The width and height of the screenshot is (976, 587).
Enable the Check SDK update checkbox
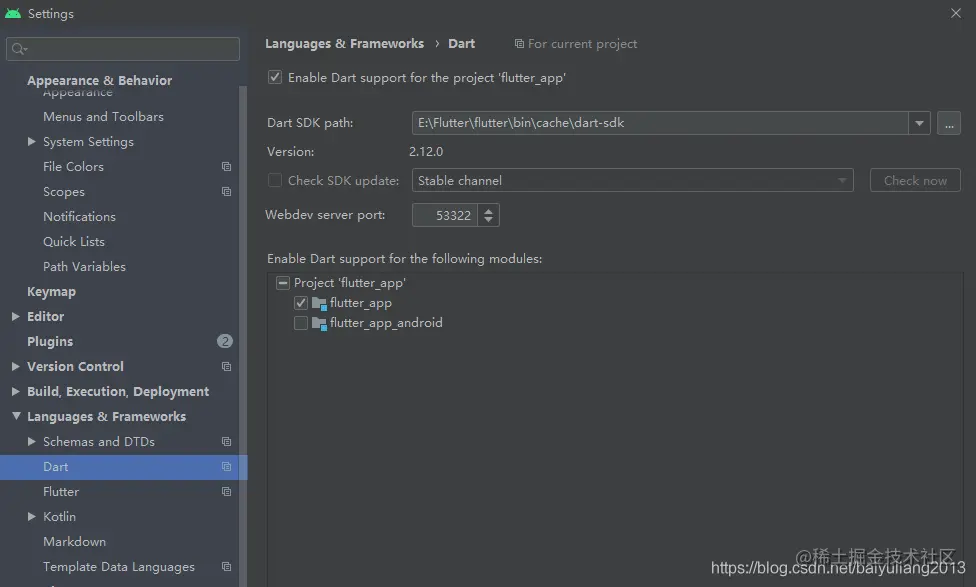tap(274, 180)
